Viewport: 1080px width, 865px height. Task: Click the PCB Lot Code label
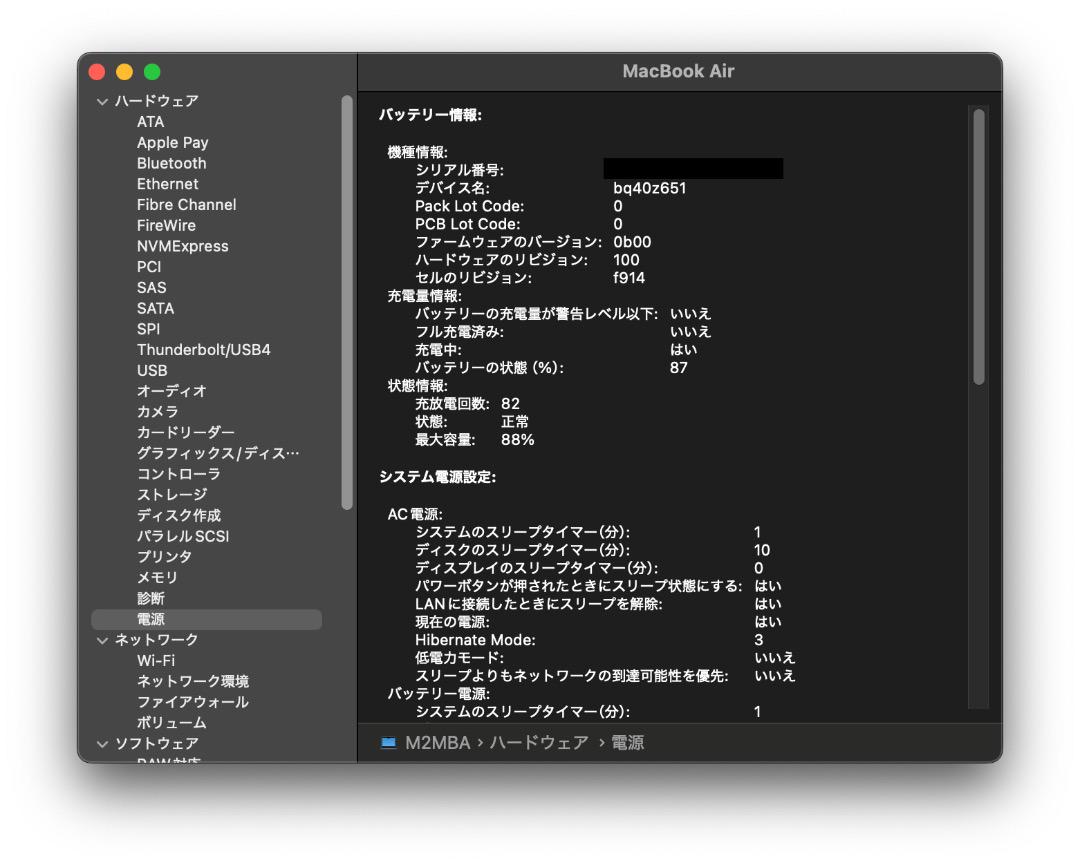(x=467, y=224)
